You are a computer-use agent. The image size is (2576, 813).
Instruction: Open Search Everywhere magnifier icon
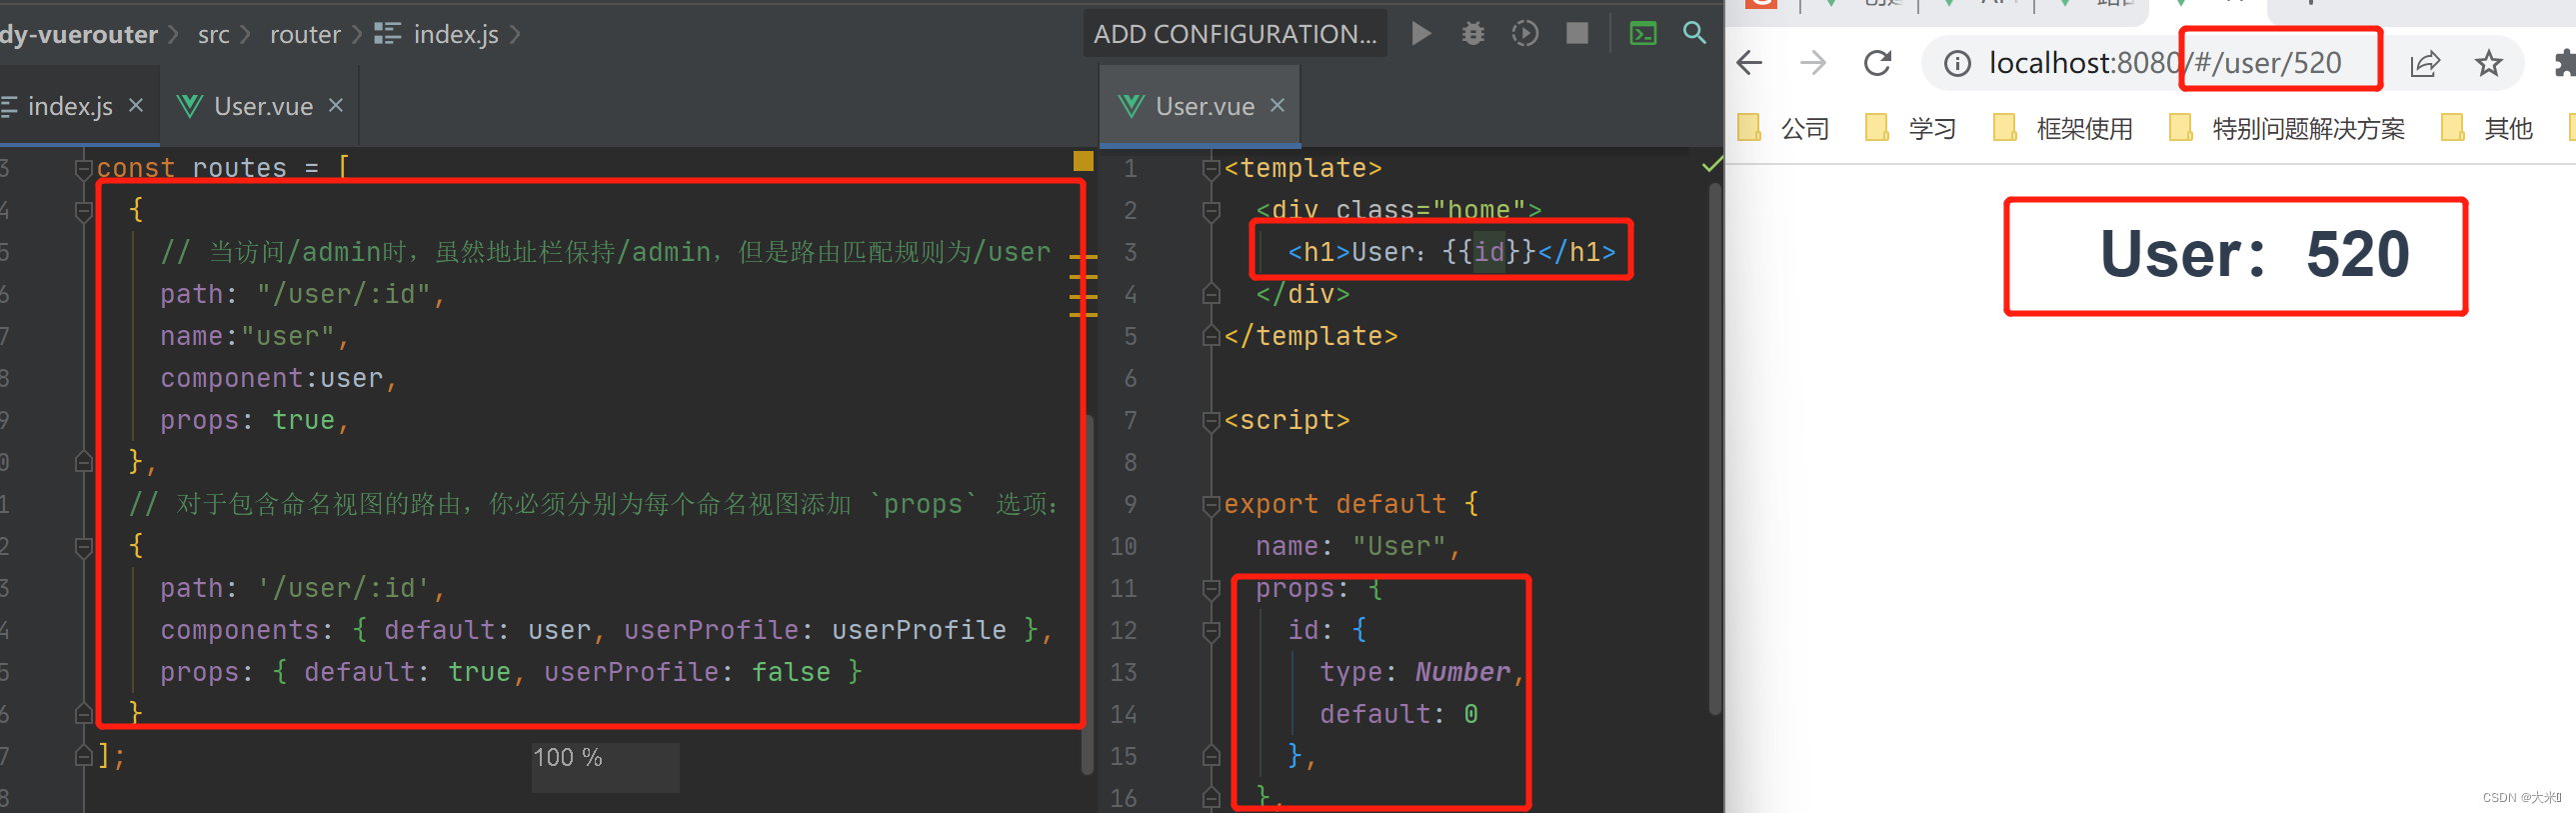coord(1695,33)
